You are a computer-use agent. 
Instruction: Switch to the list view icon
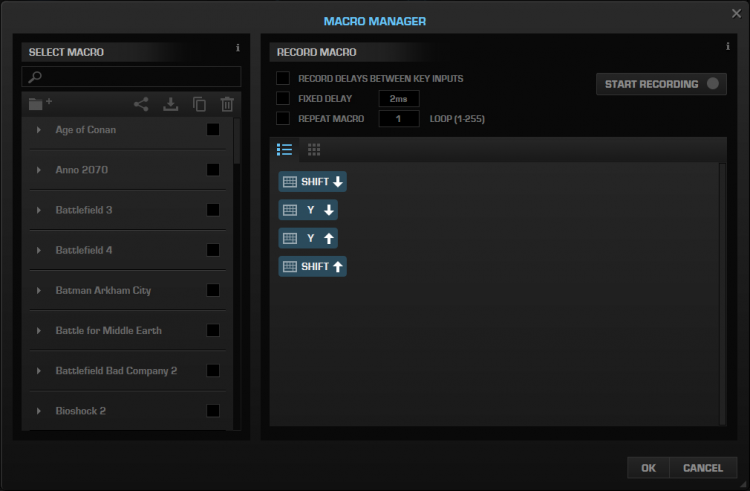point(285,150)
